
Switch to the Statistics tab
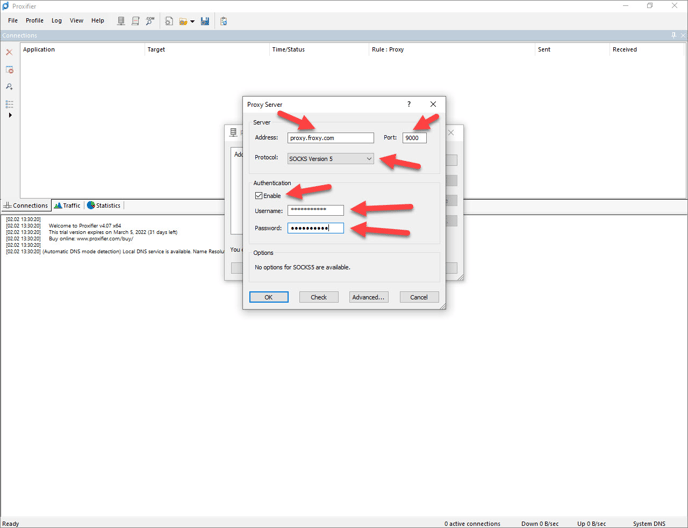(x=104, y=205)
